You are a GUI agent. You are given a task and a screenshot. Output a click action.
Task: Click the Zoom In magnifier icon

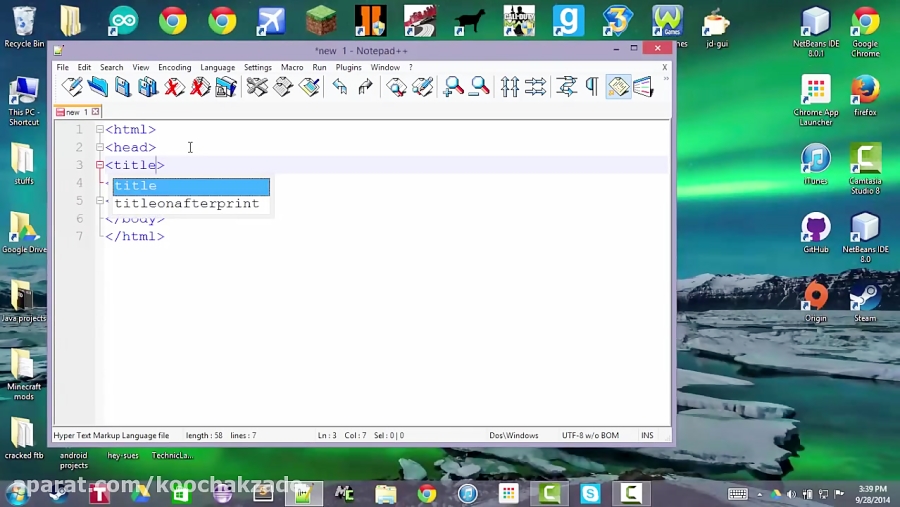coord(454,88)
